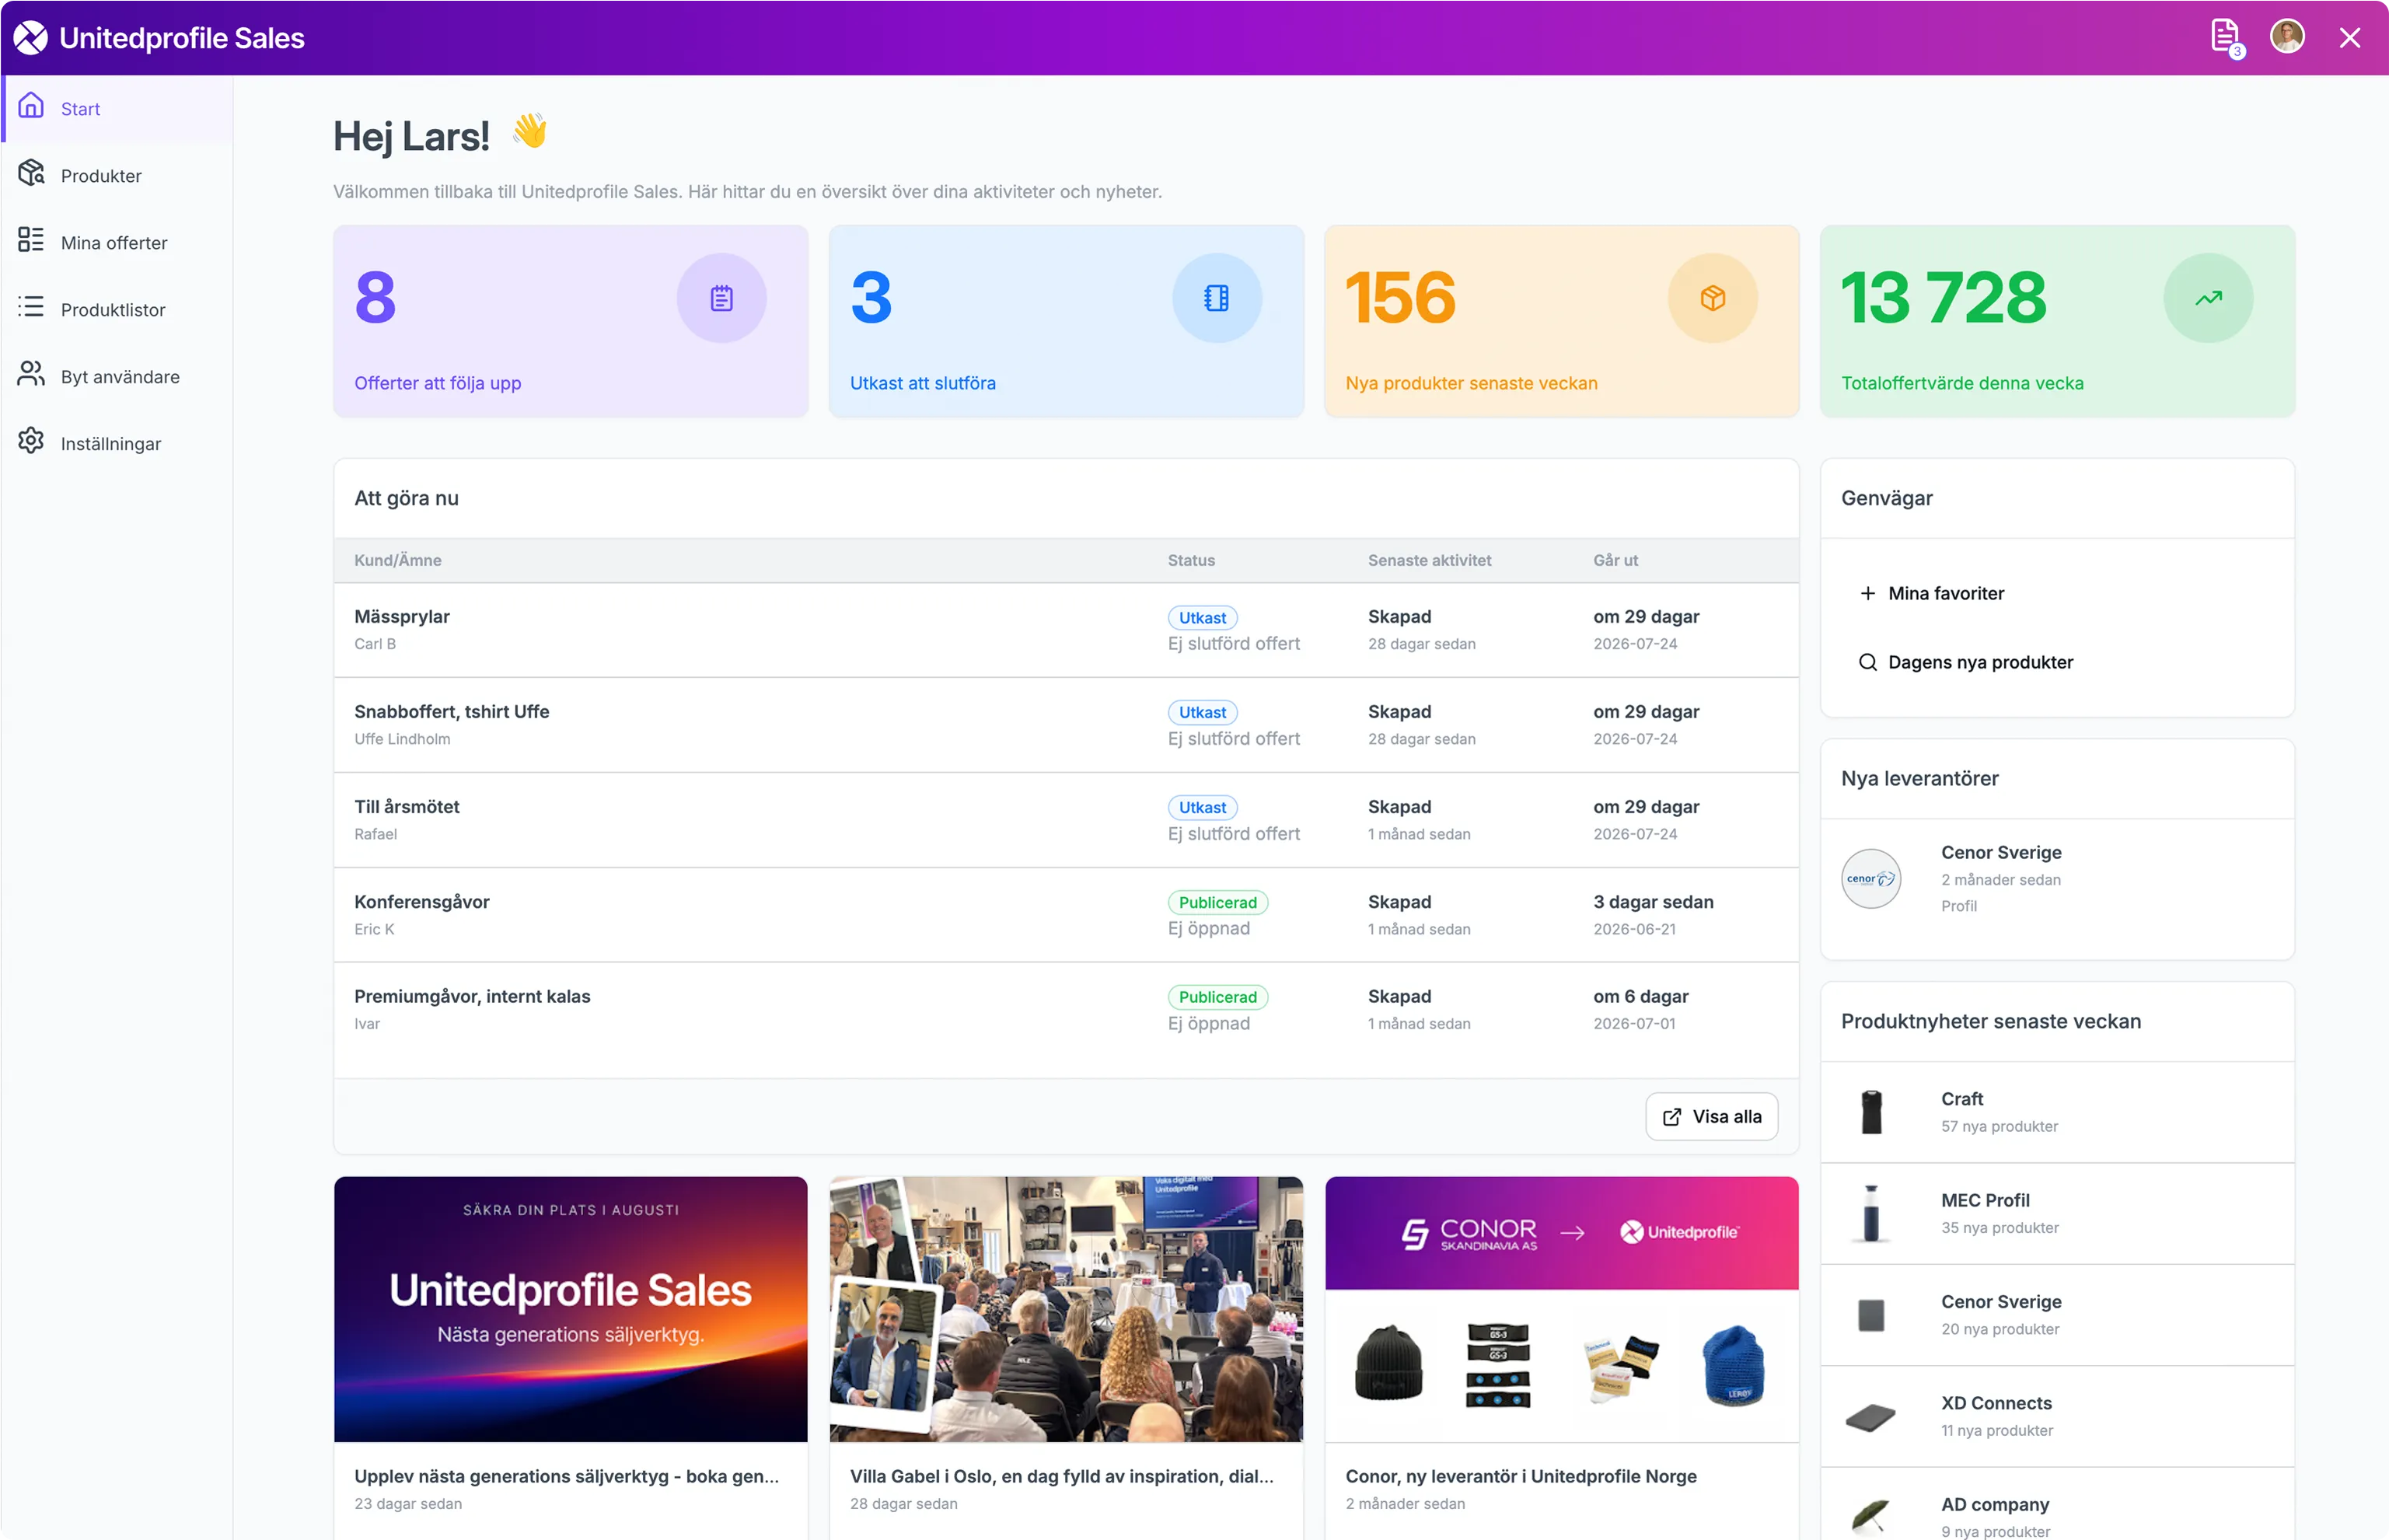This screenshot has width=2389, height=1540.
Task: Click the Mina offerter list icon
Action: (31, 240)
